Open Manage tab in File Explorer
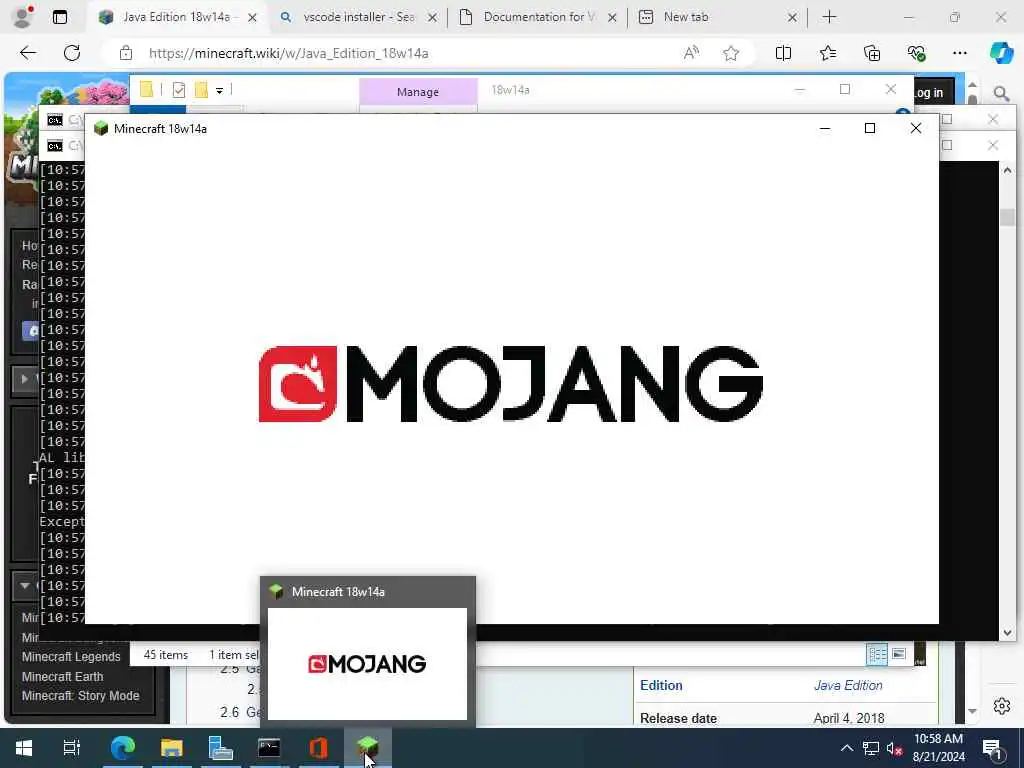 [x=418, y=92]
